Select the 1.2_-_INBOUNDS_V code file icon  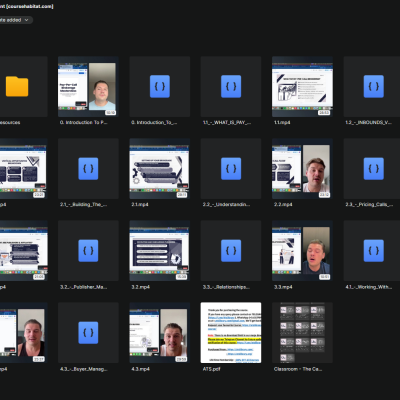click(x=374, y=86)
